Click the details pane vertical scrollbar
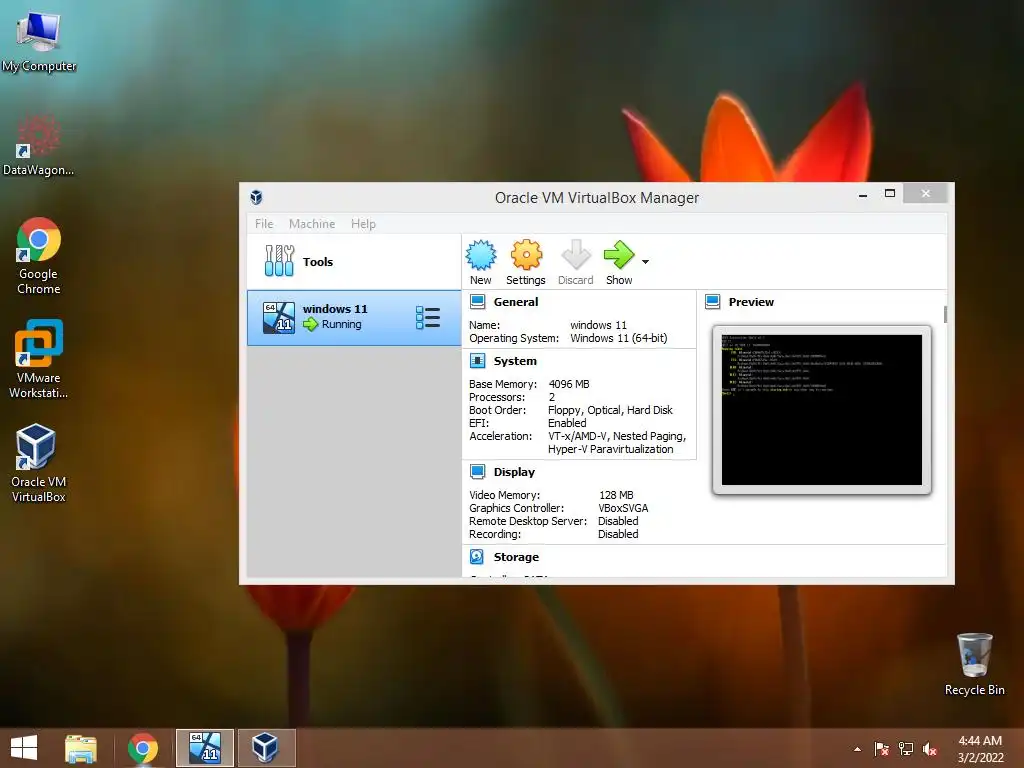 (945, 314)
